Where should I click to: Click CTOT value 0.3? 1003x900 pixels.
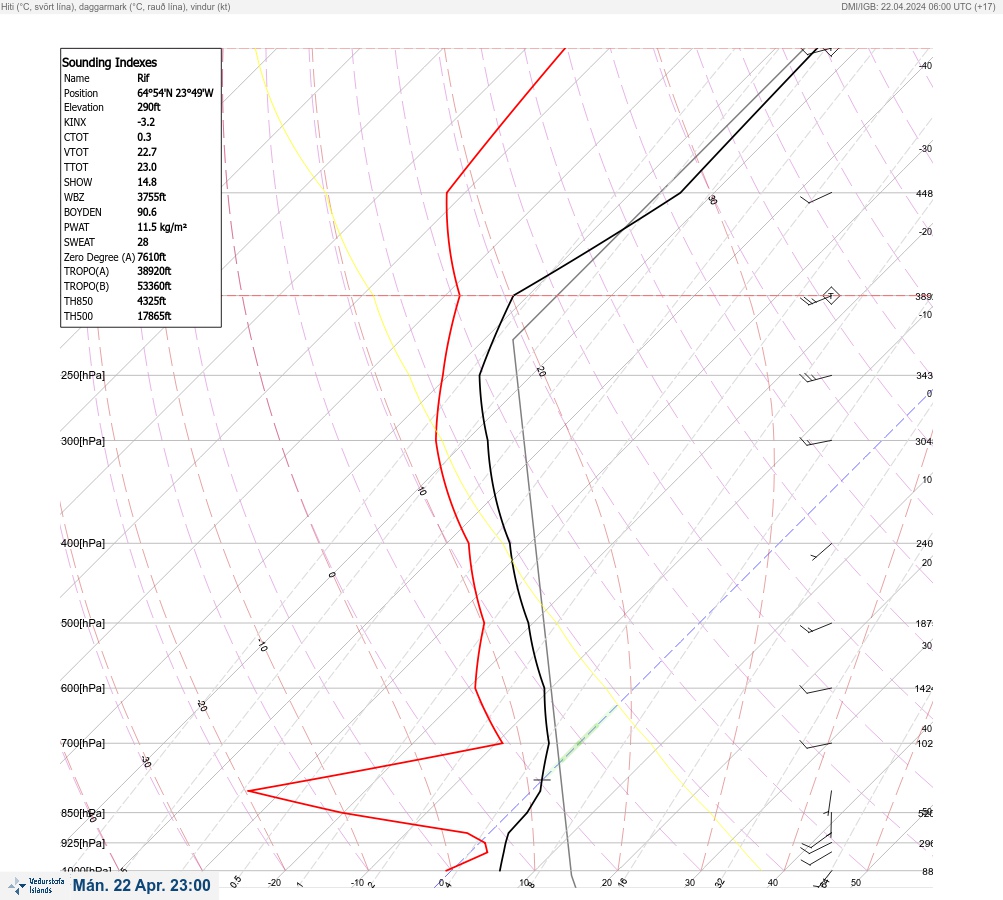[x=144, y=137]
